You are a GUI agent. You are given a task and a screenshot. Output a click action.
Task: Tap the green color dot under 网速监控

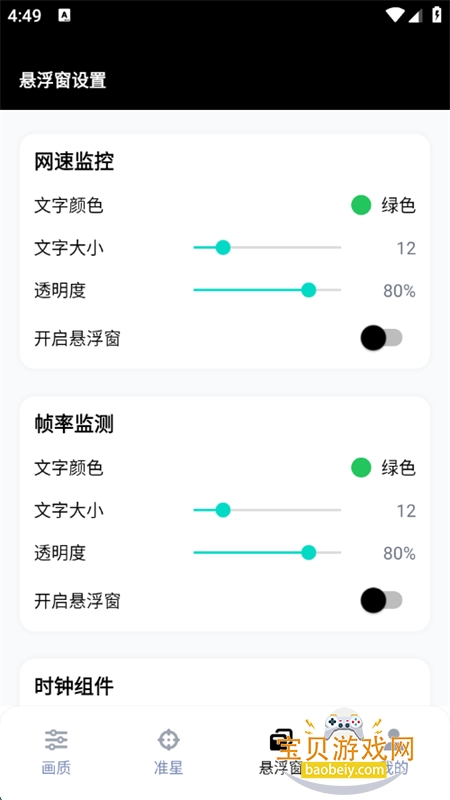(x=361, y=206)
